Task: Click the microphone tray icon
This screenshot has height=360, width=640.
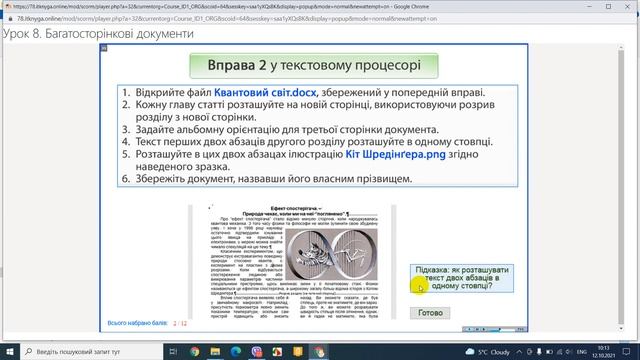Action: point(539,351)
